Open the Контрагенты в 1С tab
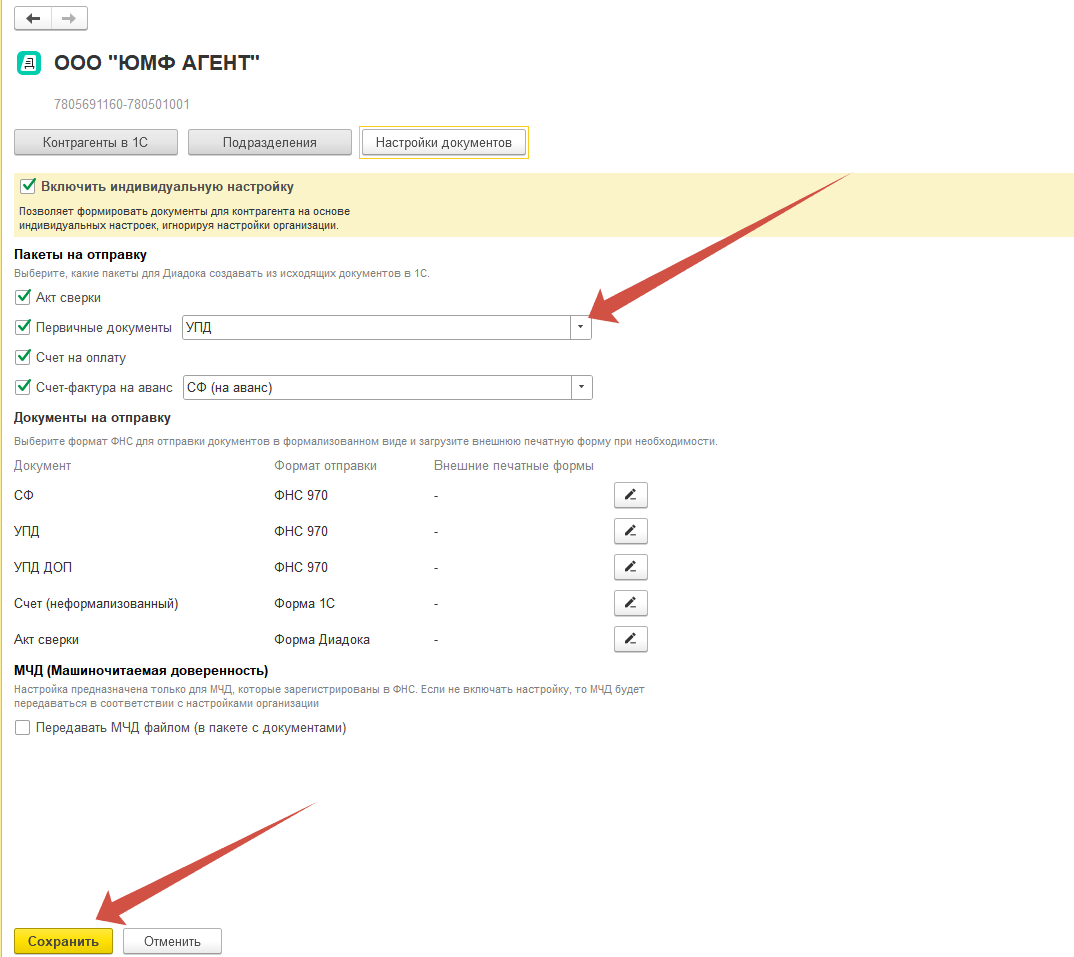This screenshot has height=957, width=1074. tap(96, 142)
